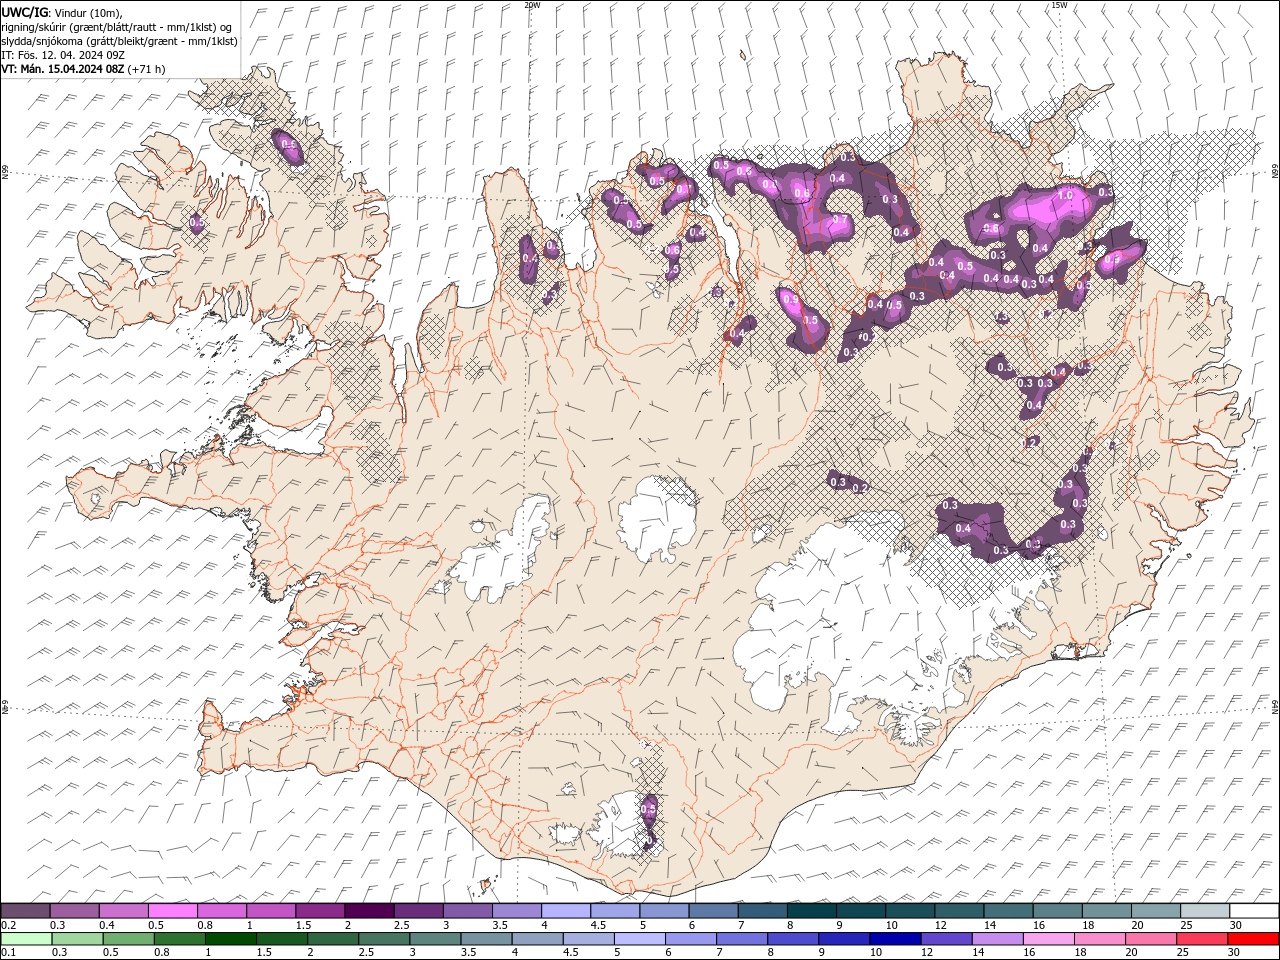Click the 'UWC/IG: Vindur (10m)' title line

tap(62, 11)
